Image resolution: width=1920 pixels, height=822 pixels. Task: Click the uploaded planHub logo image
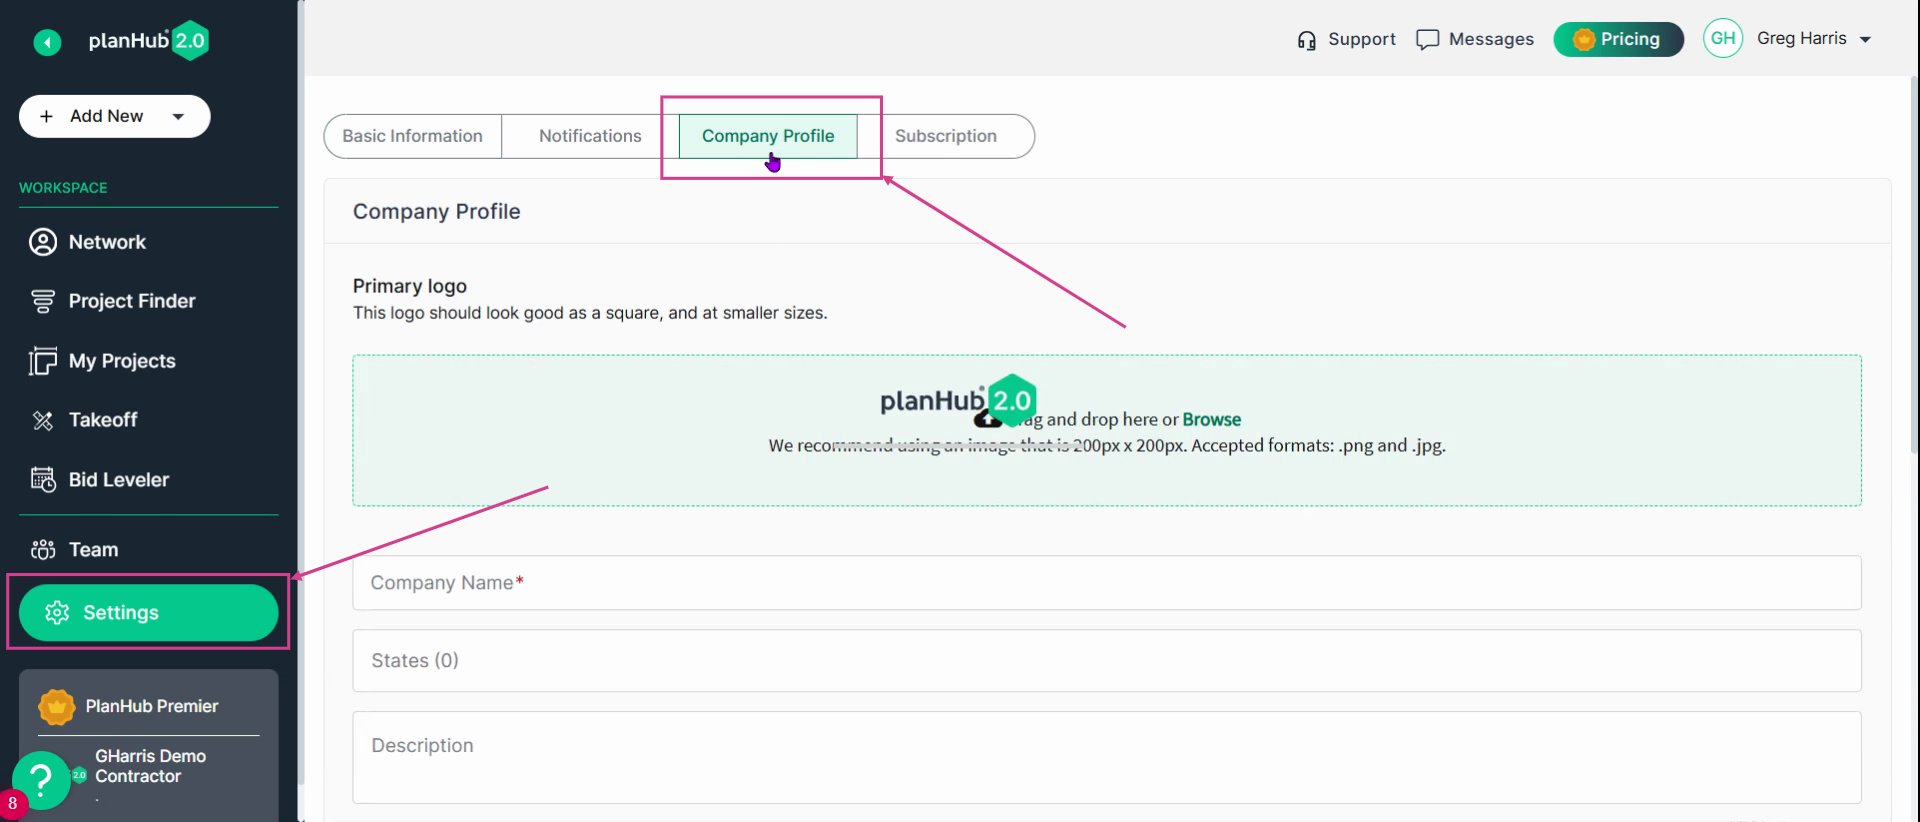click(958, 401)
